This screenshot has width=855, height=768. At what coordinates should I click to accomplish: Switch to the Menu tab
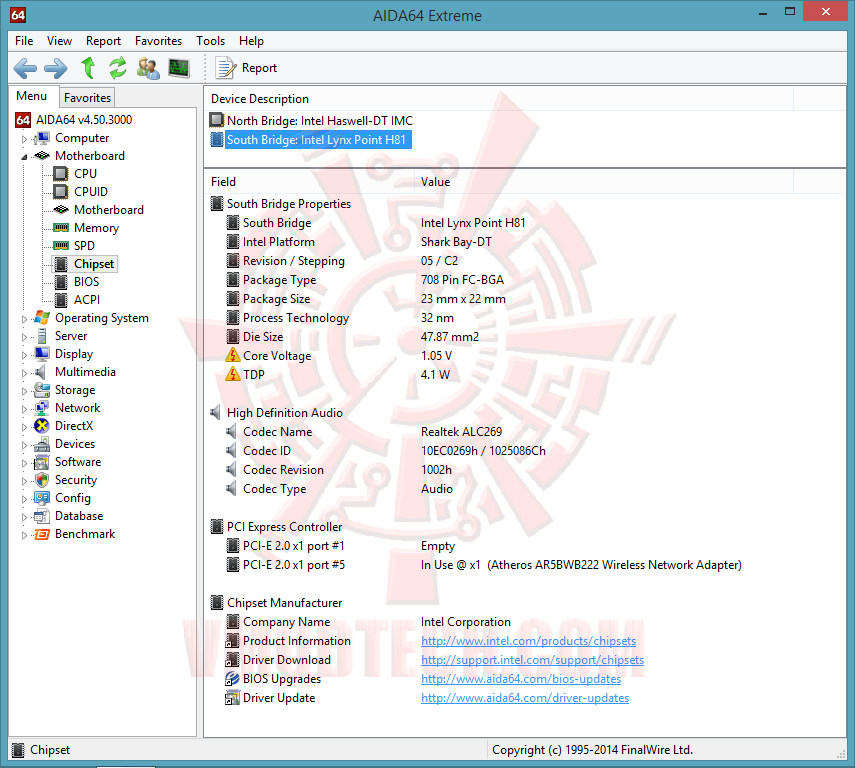coord(32,96)
